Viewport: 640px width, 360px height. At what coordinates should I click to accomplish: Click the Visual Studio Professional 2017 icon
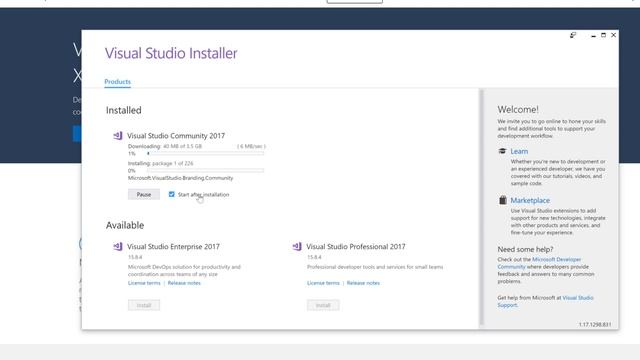[x=297, y=247]
